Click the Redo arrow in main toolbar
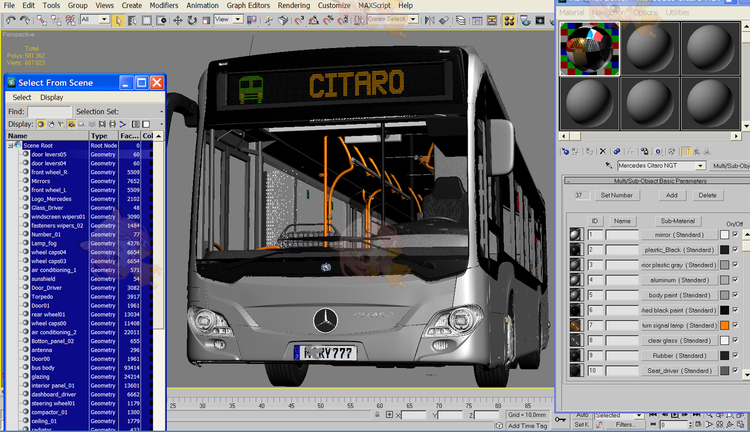The height and width of the screenshot is (432, 750). 25,20
